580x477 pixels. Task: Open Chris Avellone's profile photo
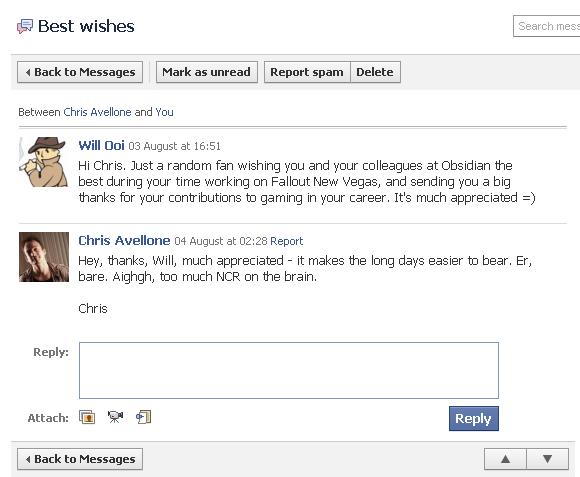[44, 257]
